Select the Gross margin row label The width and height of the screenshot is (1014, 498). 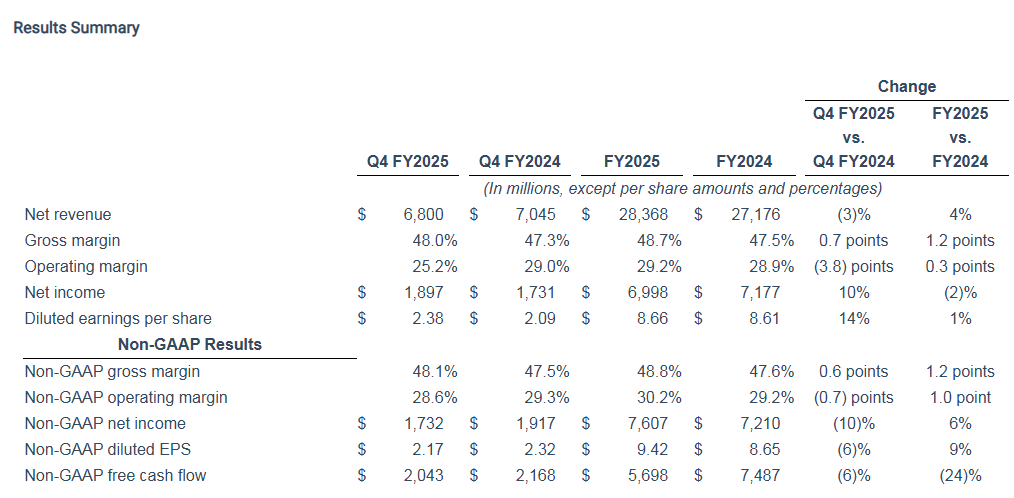tap(71, 241)
